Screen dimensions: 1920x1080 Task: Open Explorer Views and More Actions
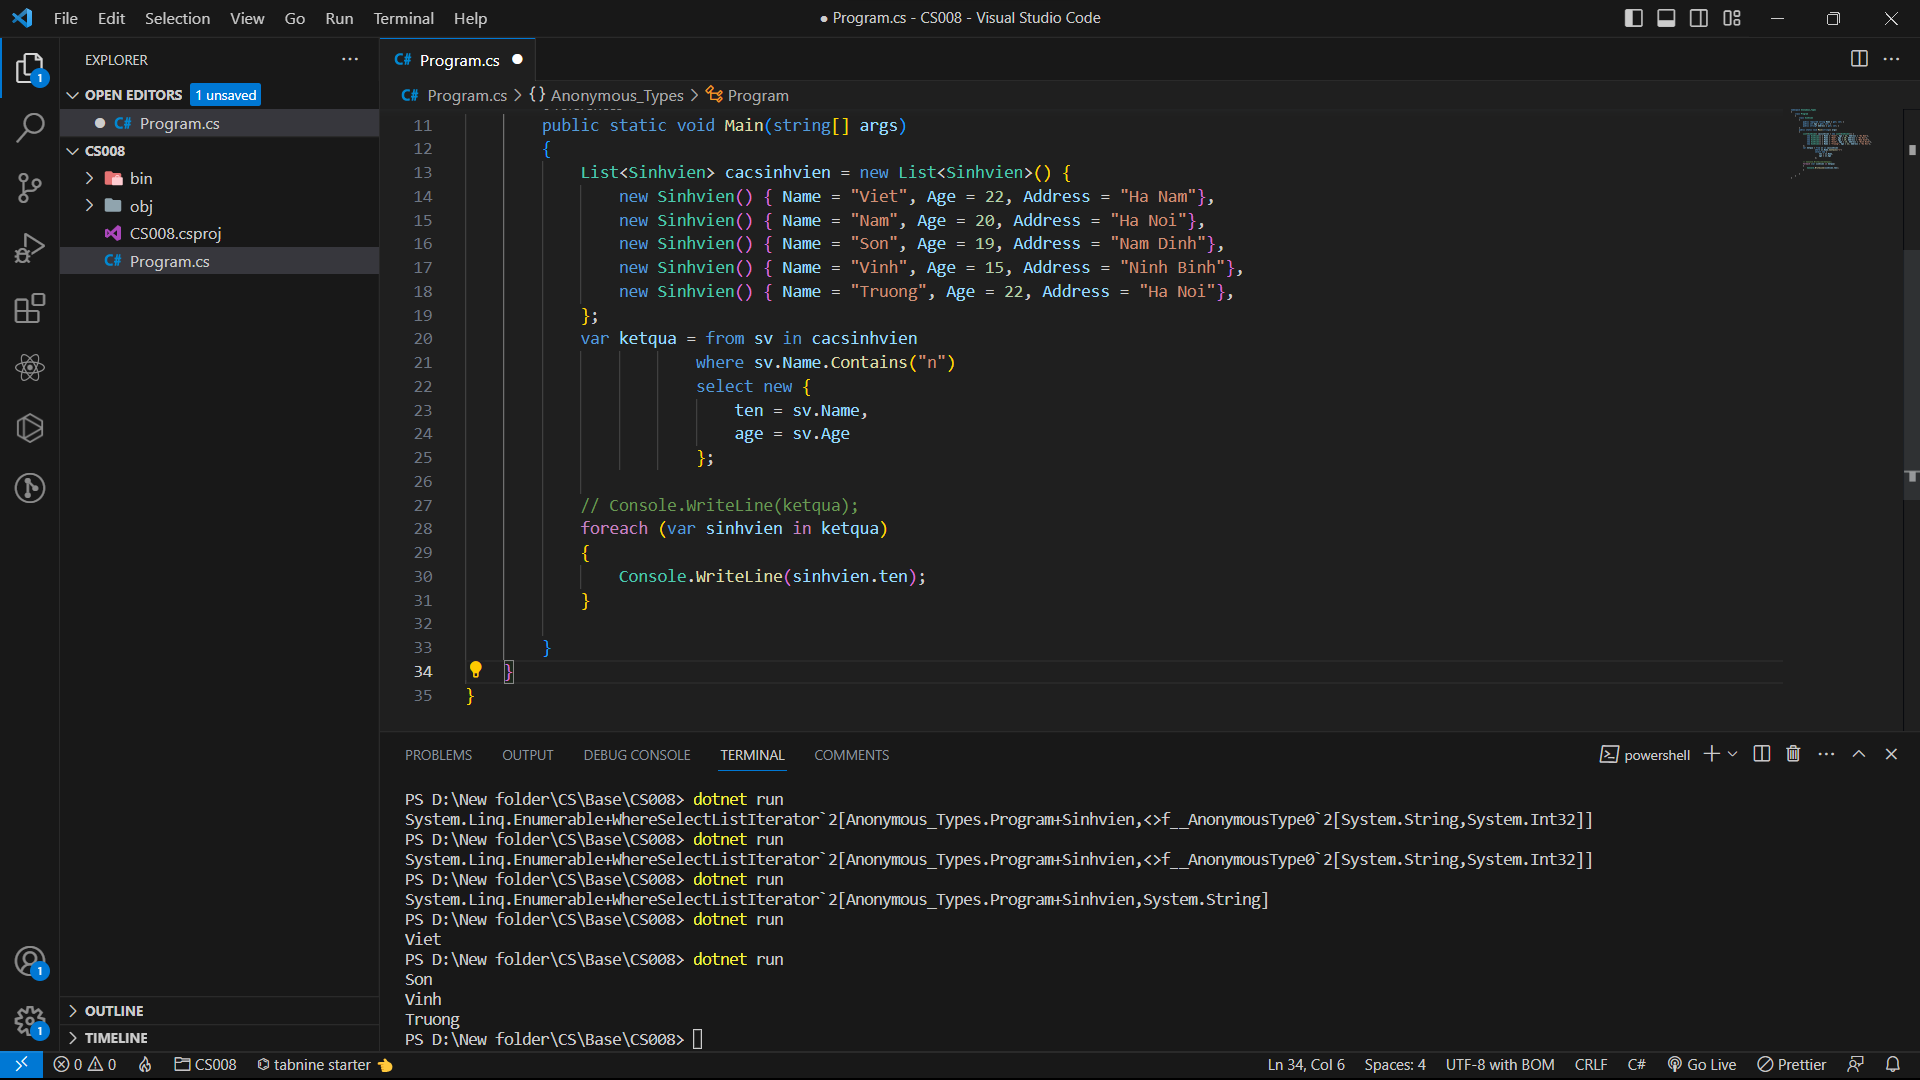pos(350,59)
